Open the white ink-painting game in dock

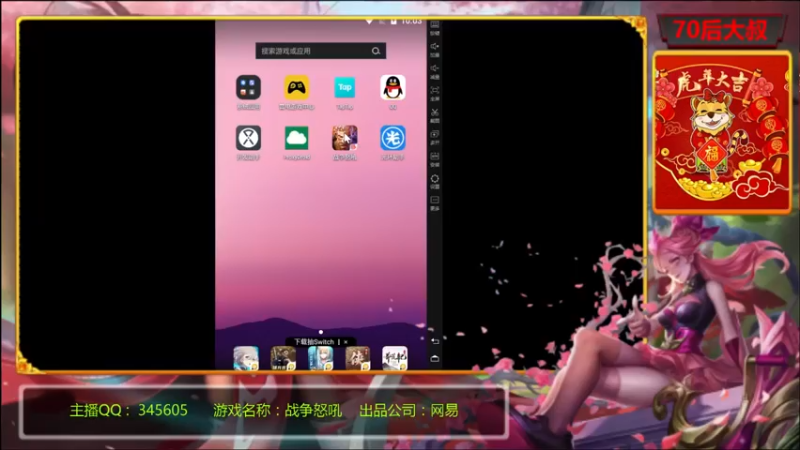[x=395, y=358]
